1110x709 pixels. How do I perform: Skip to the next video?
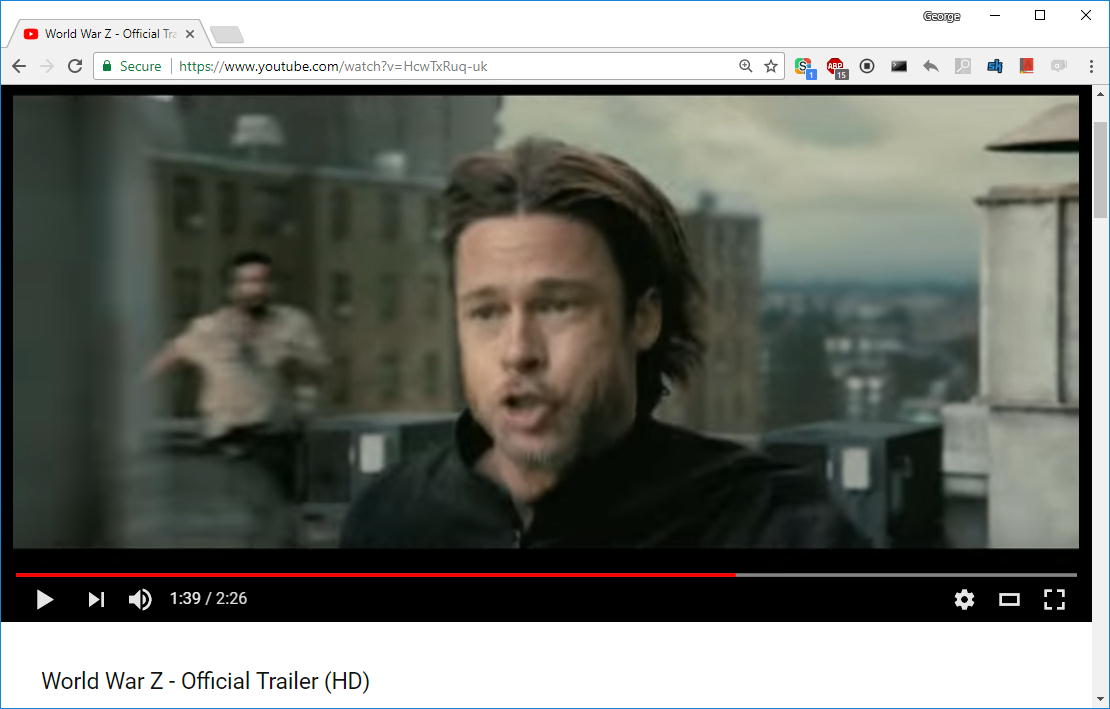tap(96, 599)
